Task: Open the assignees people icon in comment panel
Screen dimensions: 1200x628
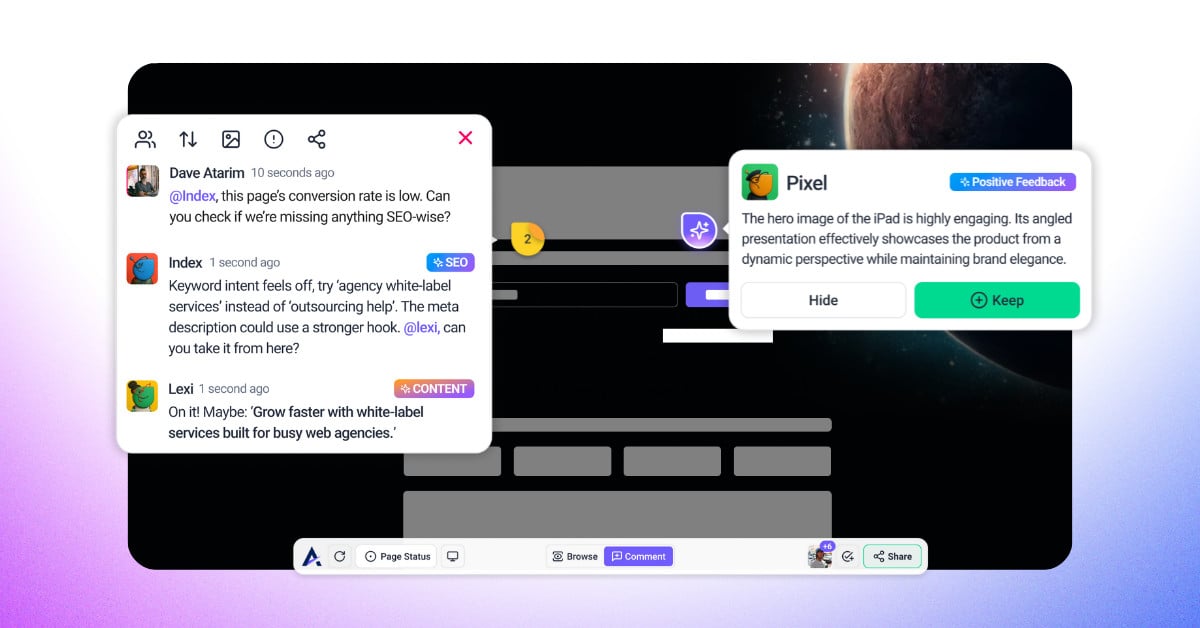Action: point(146,139)
